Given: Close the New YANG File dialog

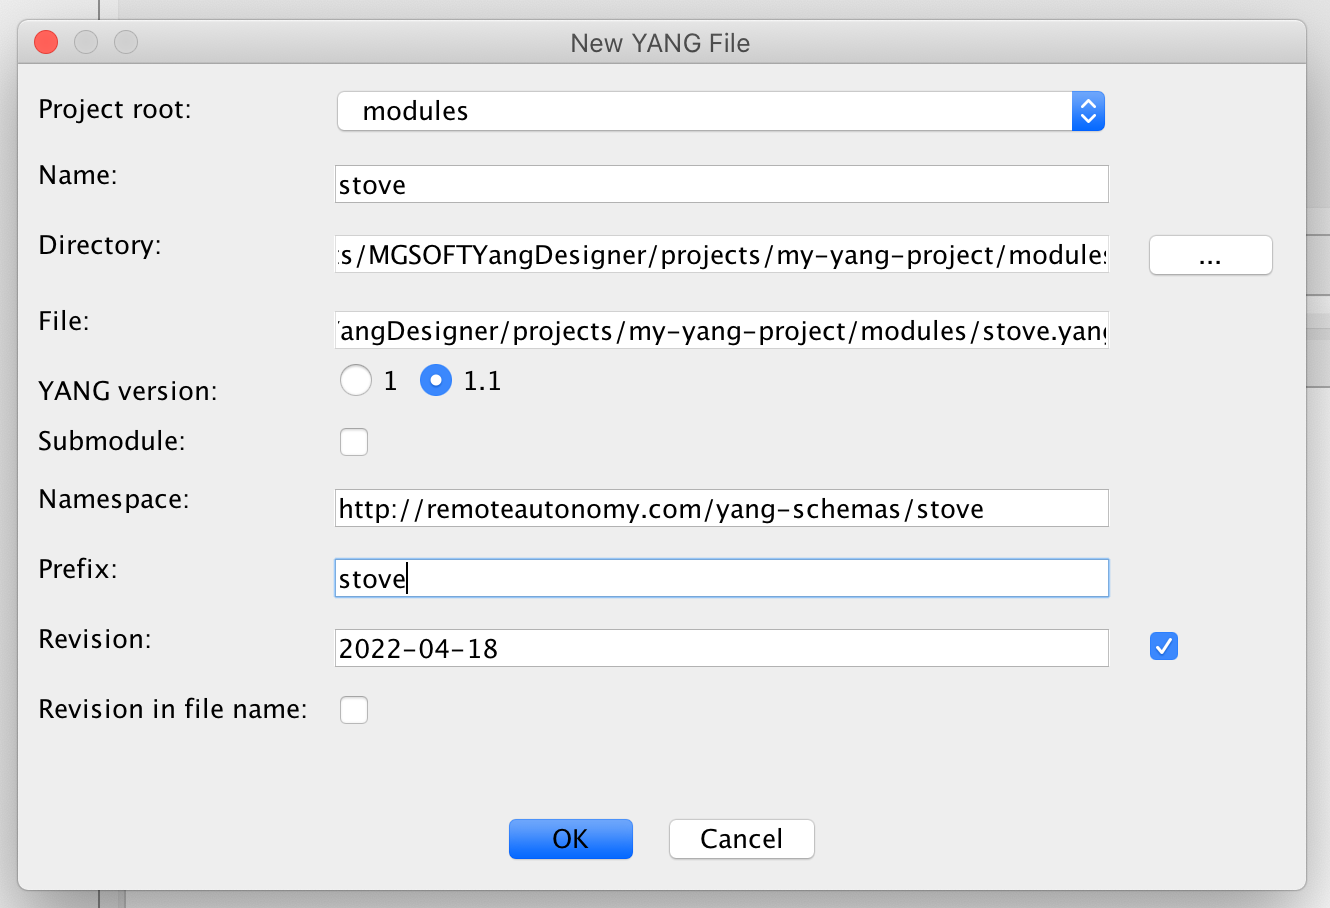Looking at the screenshot, I should coord(46,42).
